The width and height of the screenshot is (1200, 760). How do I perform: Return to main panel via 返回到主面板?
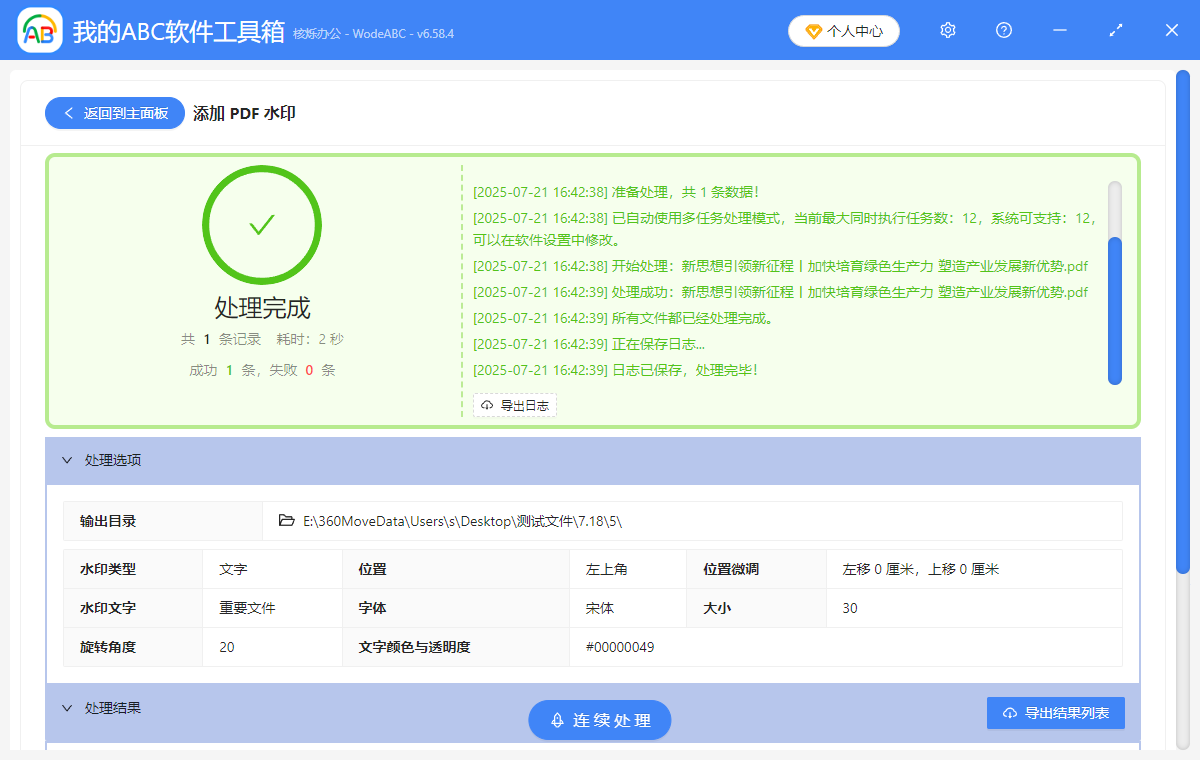(115, 113)
